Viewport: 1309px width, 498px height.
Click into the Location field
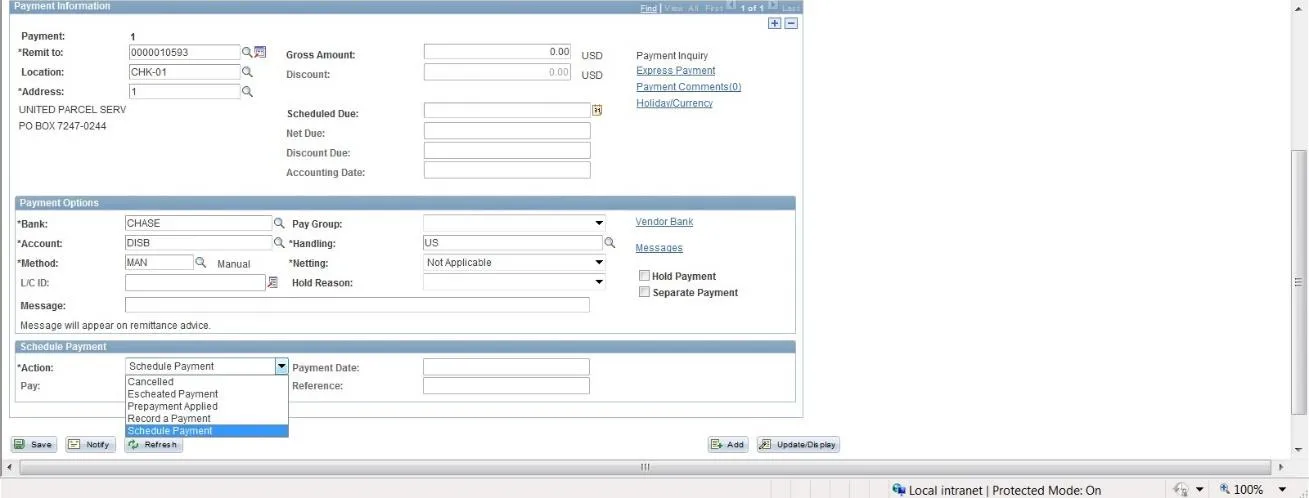point(184,72)
